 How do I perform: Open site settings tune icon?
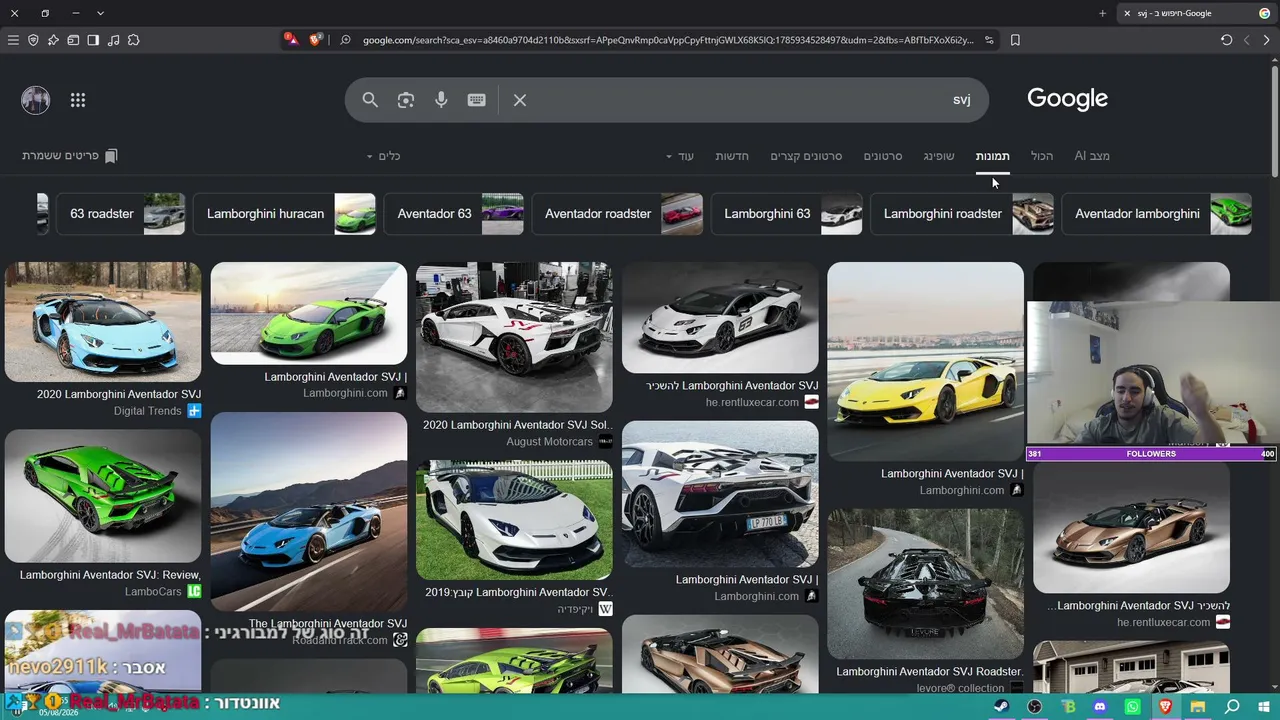pyautogui.click(x=989, y=40)
